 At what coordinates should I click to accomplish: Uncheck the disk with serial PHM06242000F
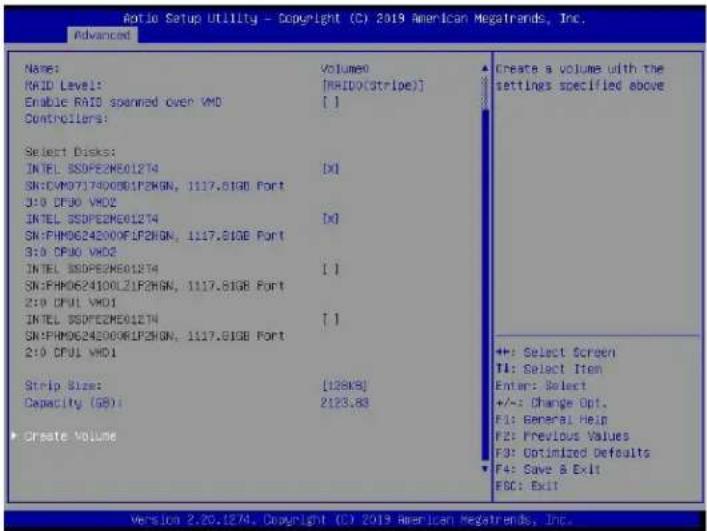coord(331,219)
